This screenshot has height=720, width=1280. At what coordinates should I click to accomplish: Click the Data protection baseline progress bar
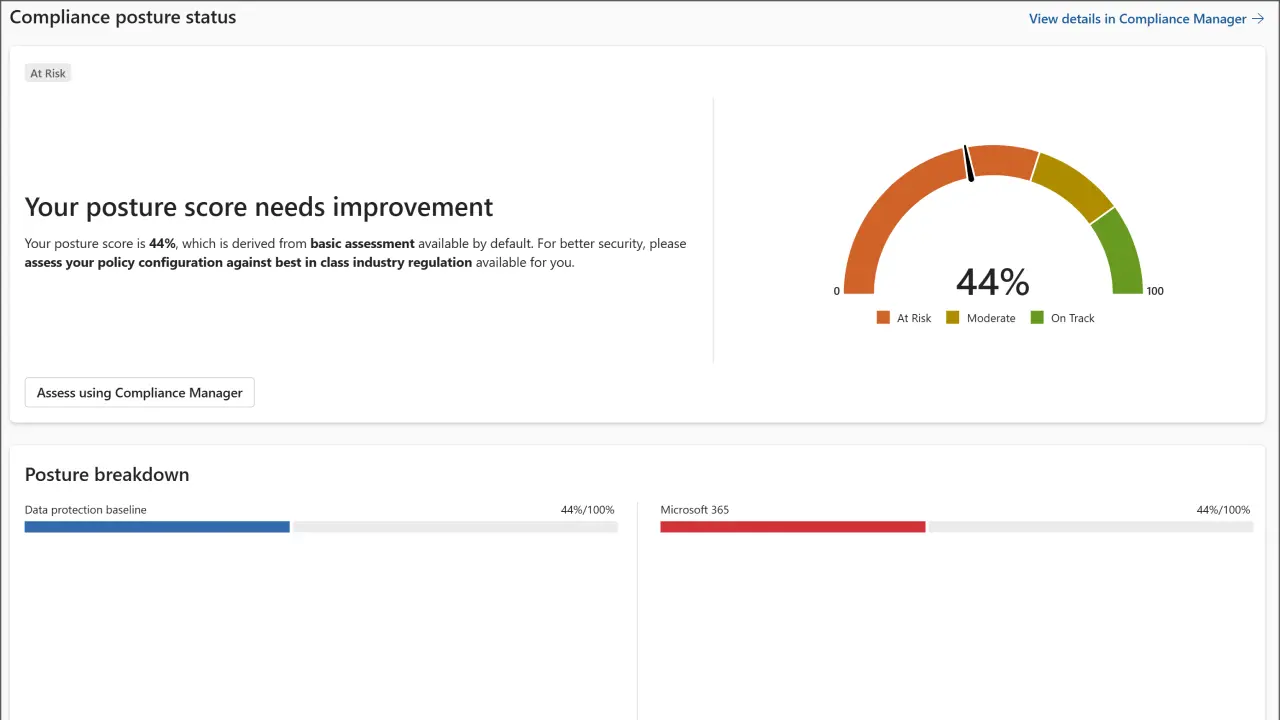[x=157, y=526]
